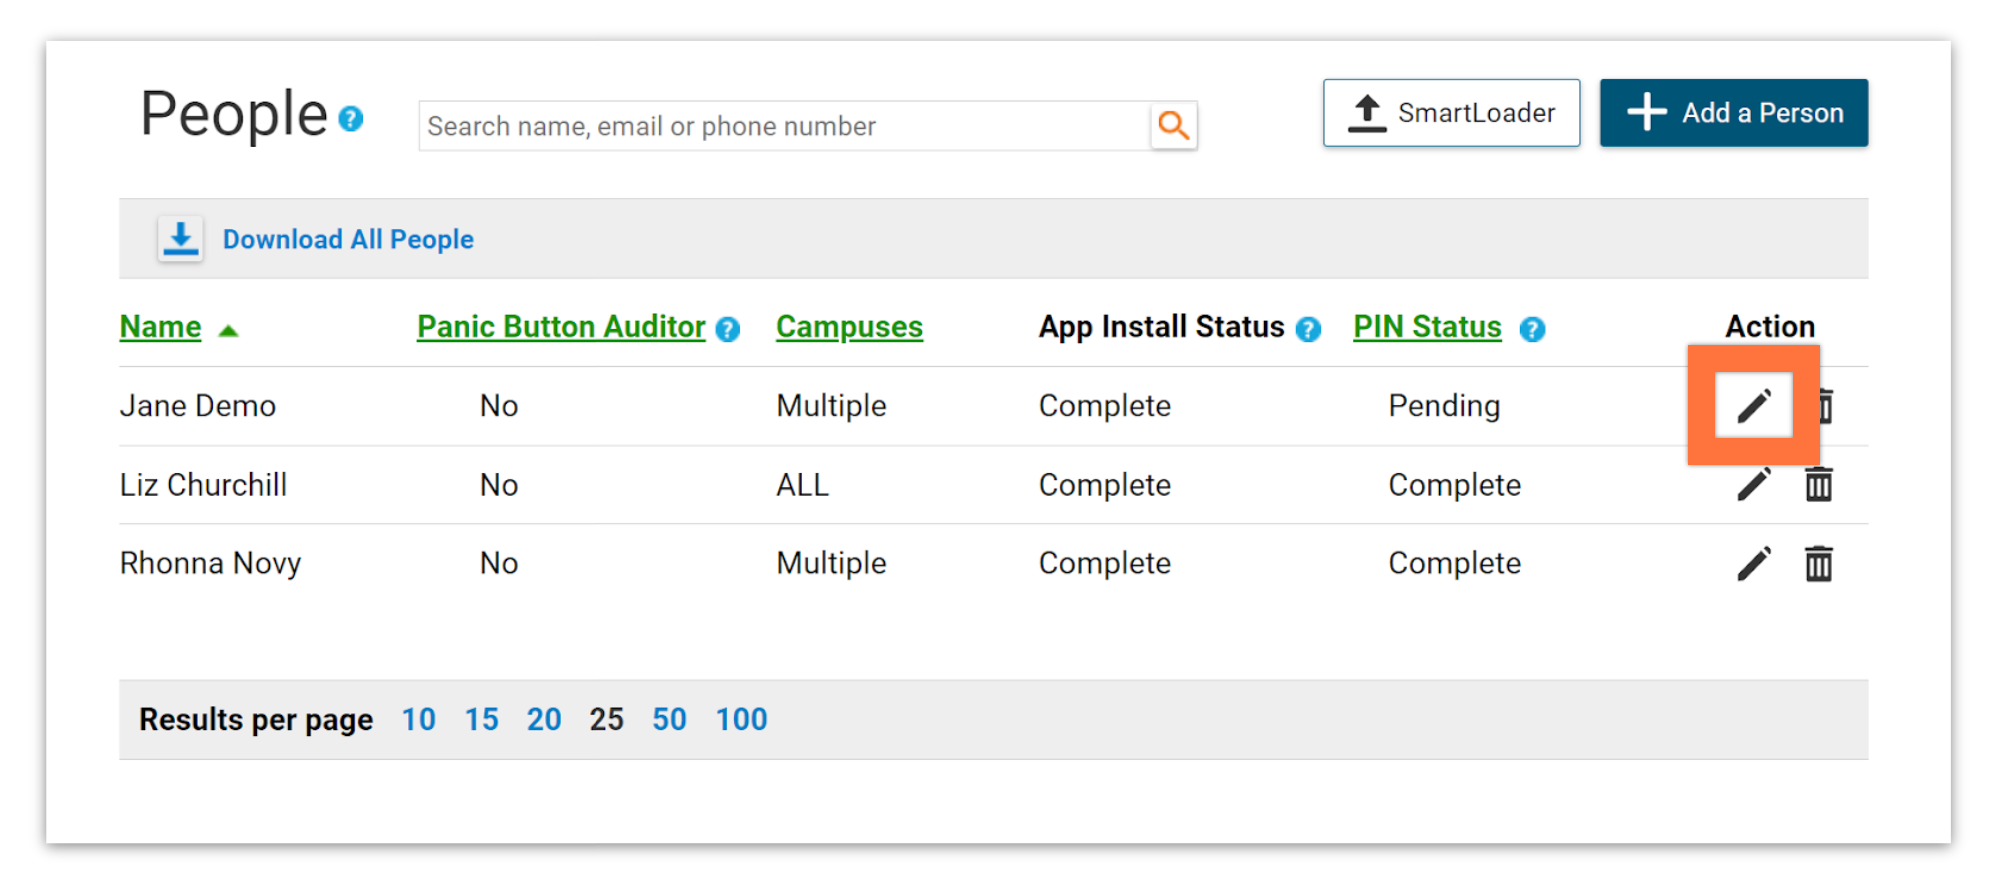This screenshot has width=1993, height=880.
Task: Delete Rhonna Novy using trash icon
Action: [x=1818, y=563]
